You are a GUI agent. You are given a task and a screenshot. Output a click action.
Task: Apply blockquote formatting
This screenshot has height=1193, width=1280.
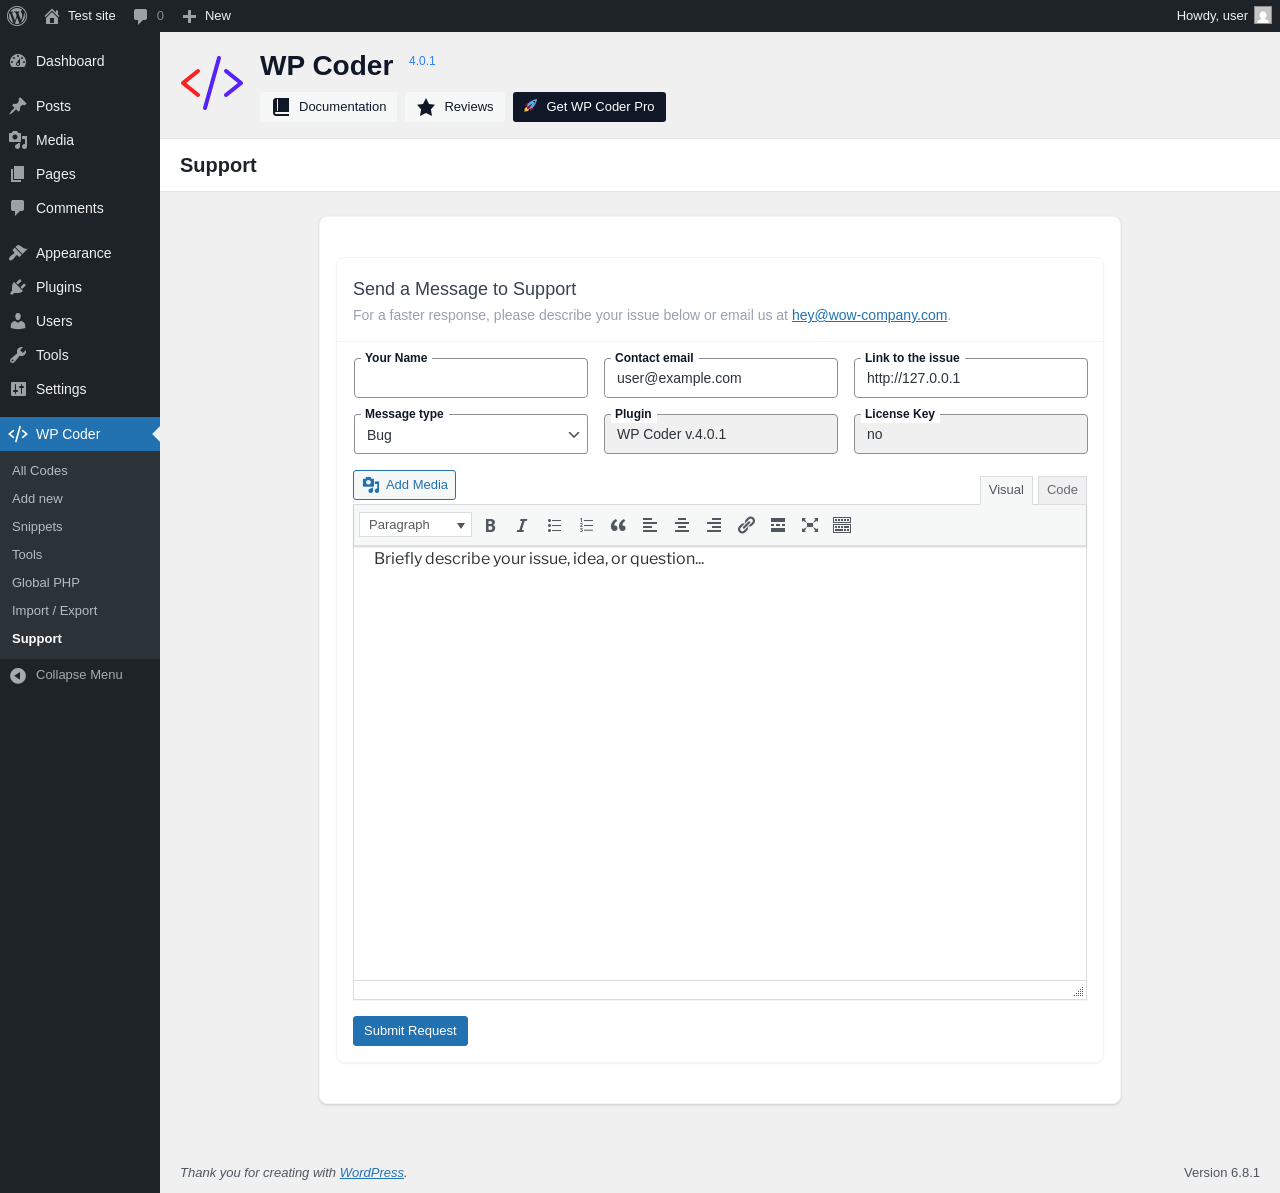[x=618, y=525]
